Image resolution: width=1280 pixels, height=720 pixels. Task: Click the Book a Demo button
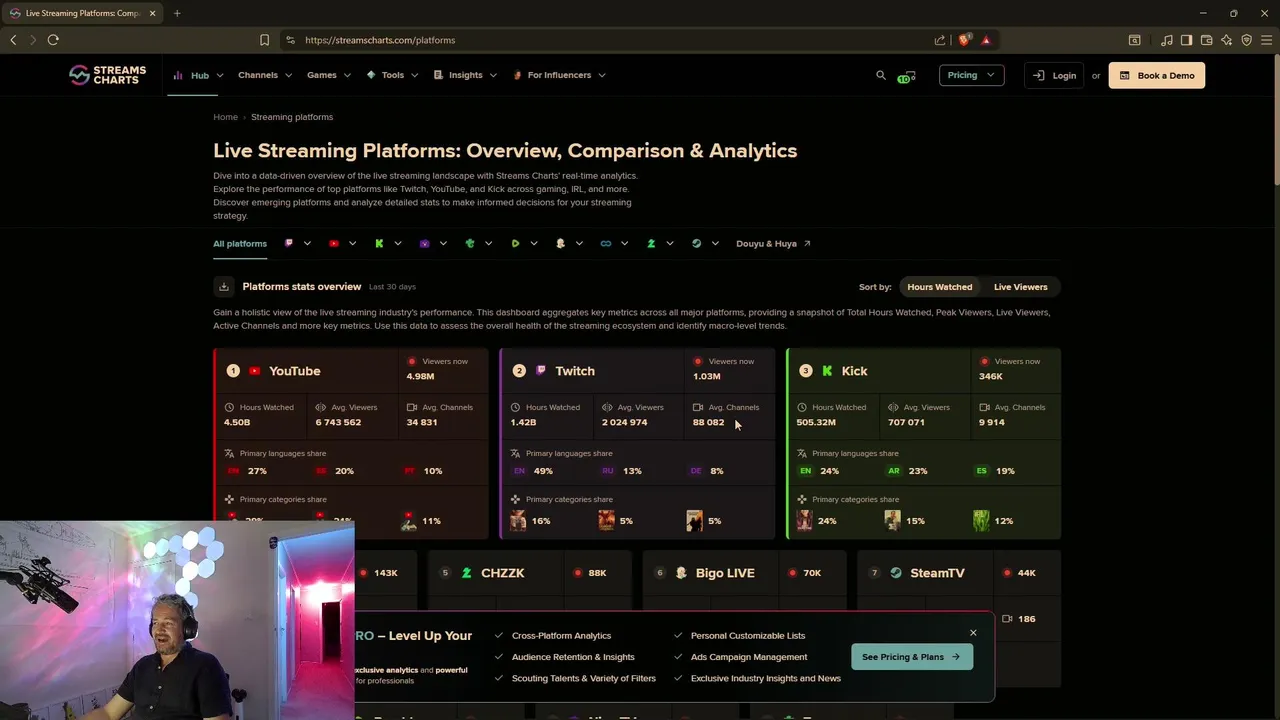point(1157,75)
